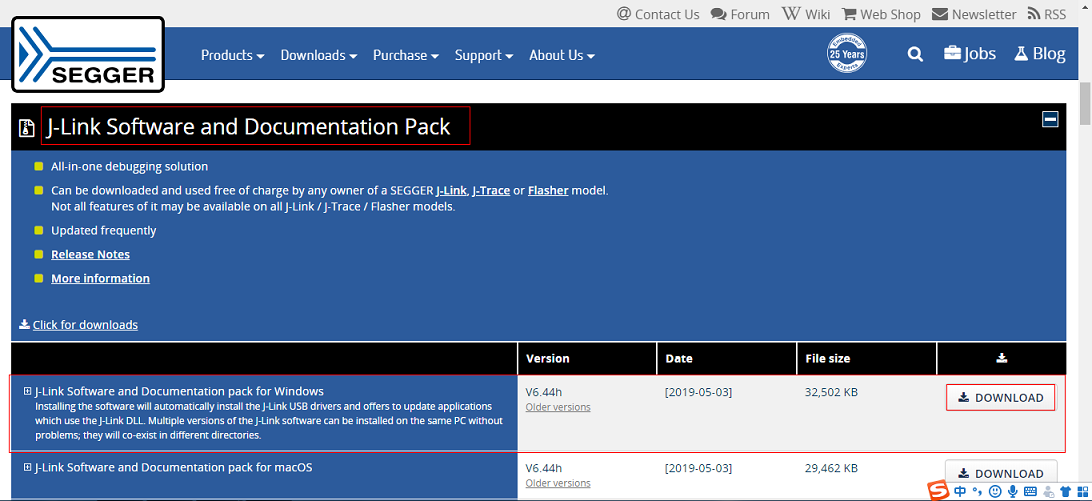Toggle Chinese input mode 中 icon
The width and height of the screenshot is (1092, 501).
point(960,491)
